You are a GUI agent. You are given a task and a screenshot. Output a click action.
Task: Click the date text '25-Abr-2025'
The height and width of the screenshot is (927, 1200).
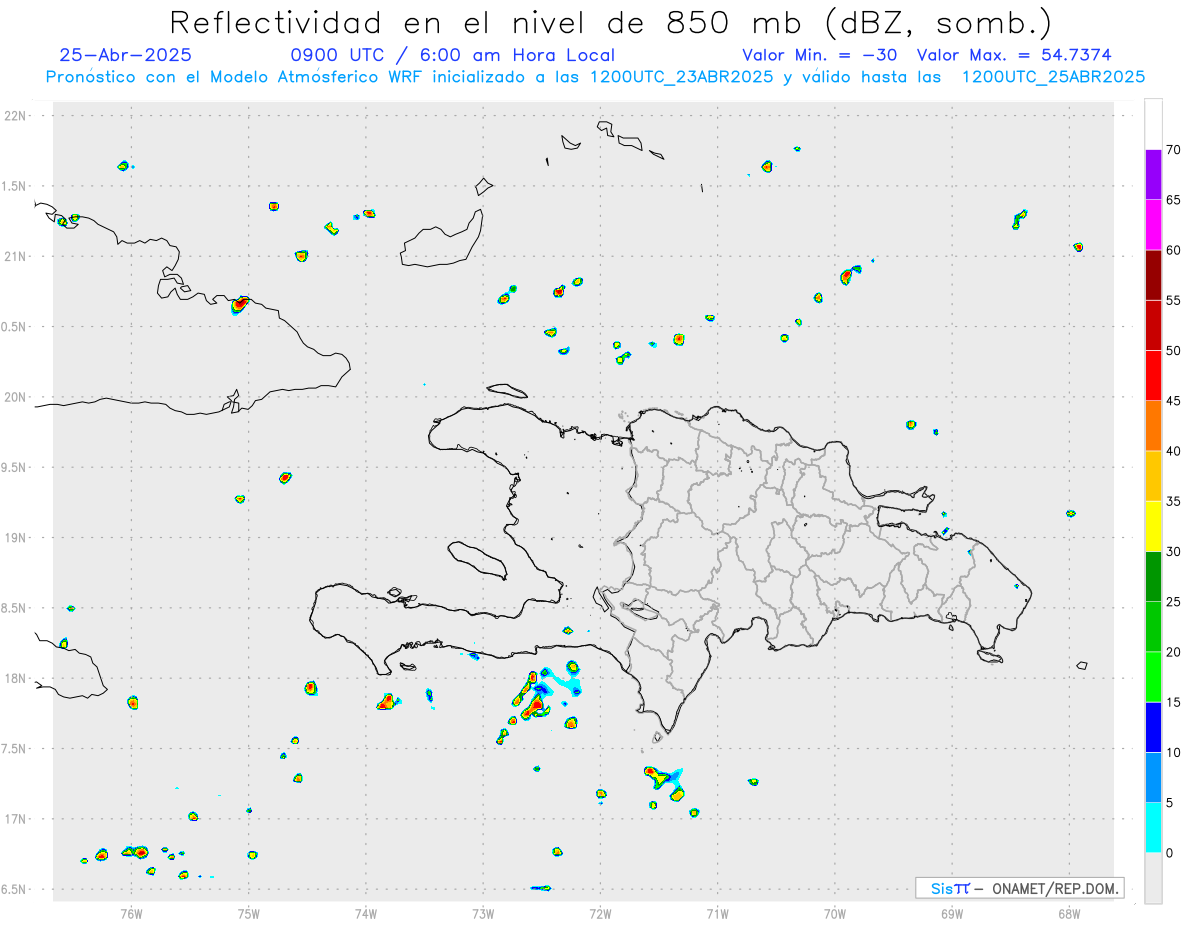(x=126, y=55)
